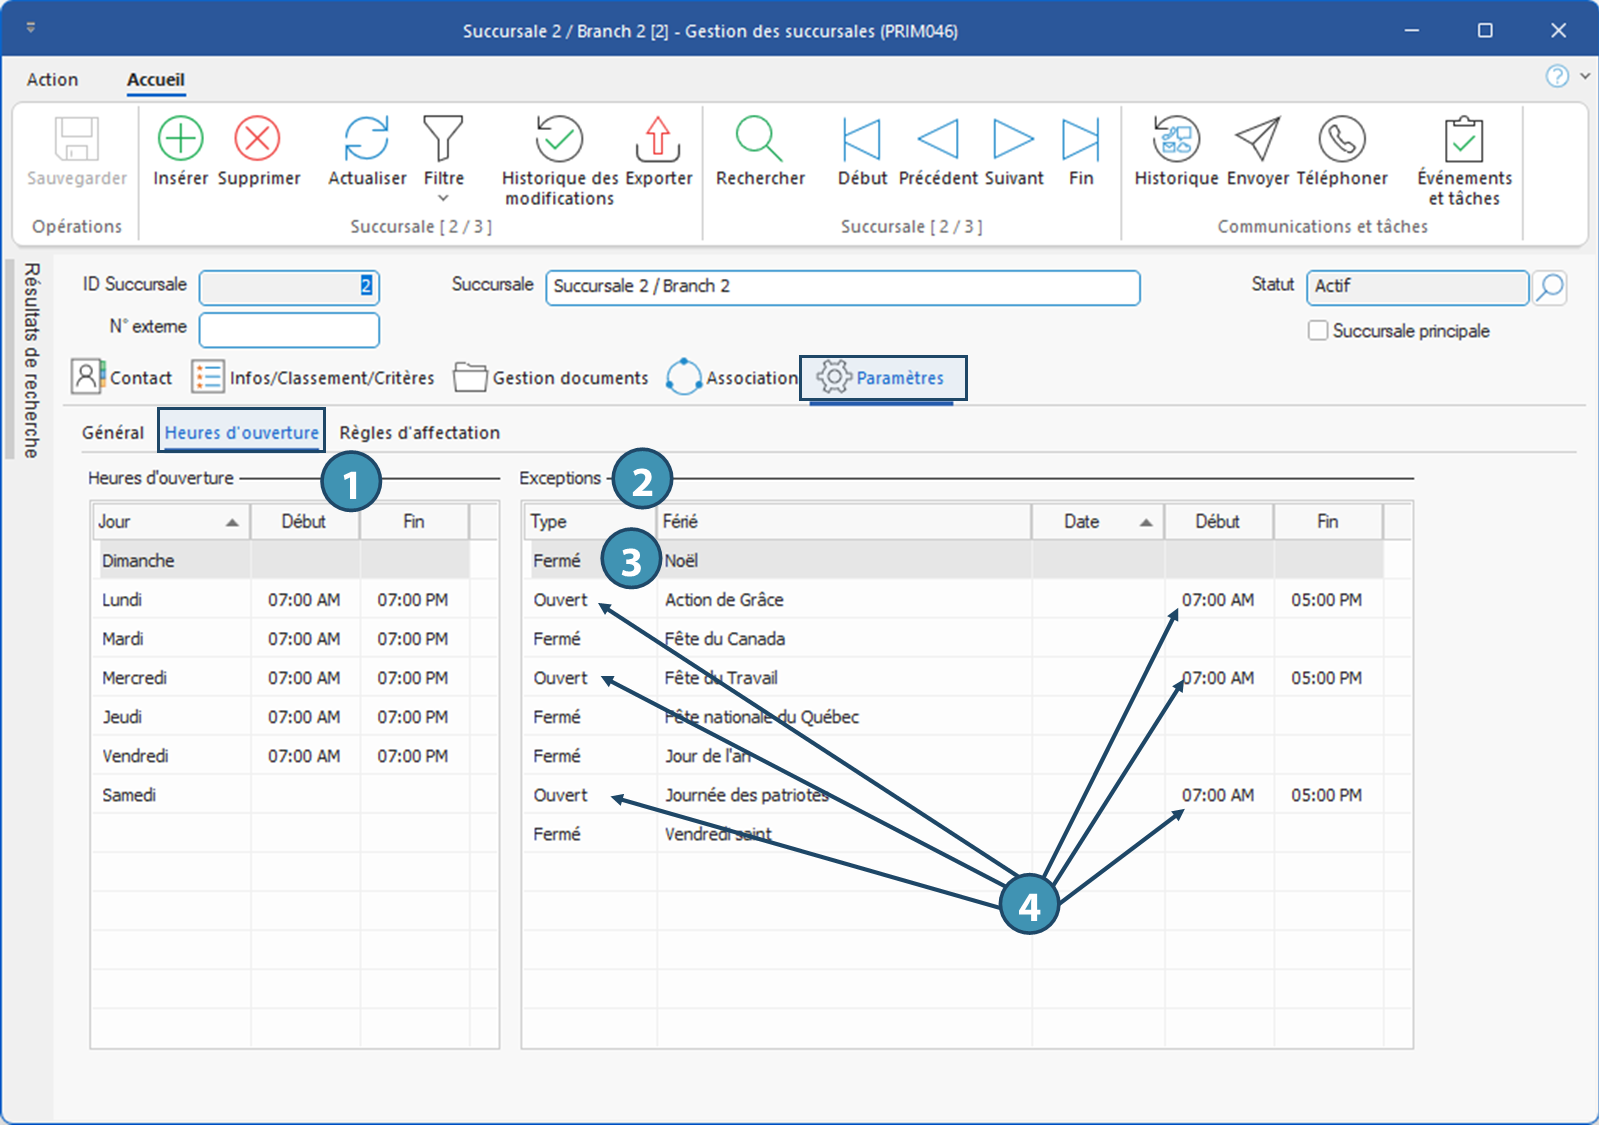The width and height of the screenshot is (1599, 1125).
Task: Click the Téléphoner phone icon
Action: coord(1342,139)
